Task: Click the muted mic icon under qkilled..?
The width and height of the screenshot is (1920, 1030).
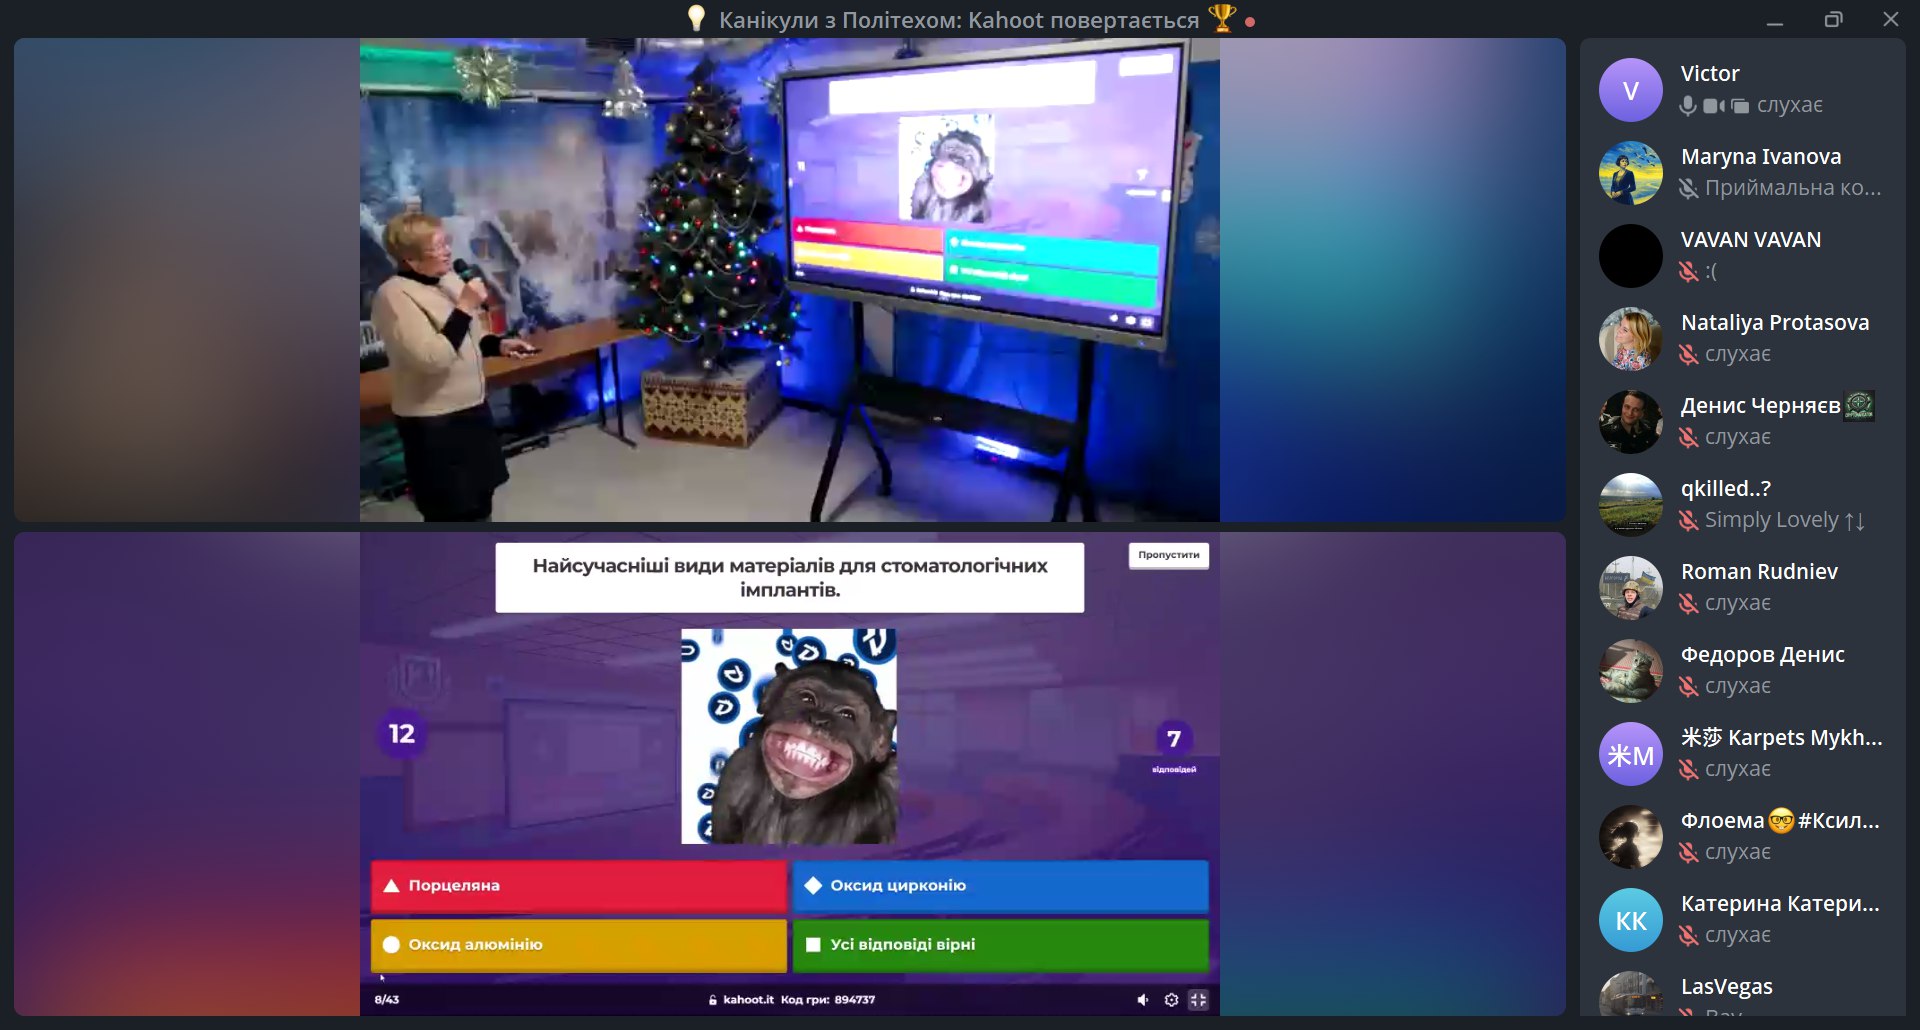Action: coord(1689,520)
